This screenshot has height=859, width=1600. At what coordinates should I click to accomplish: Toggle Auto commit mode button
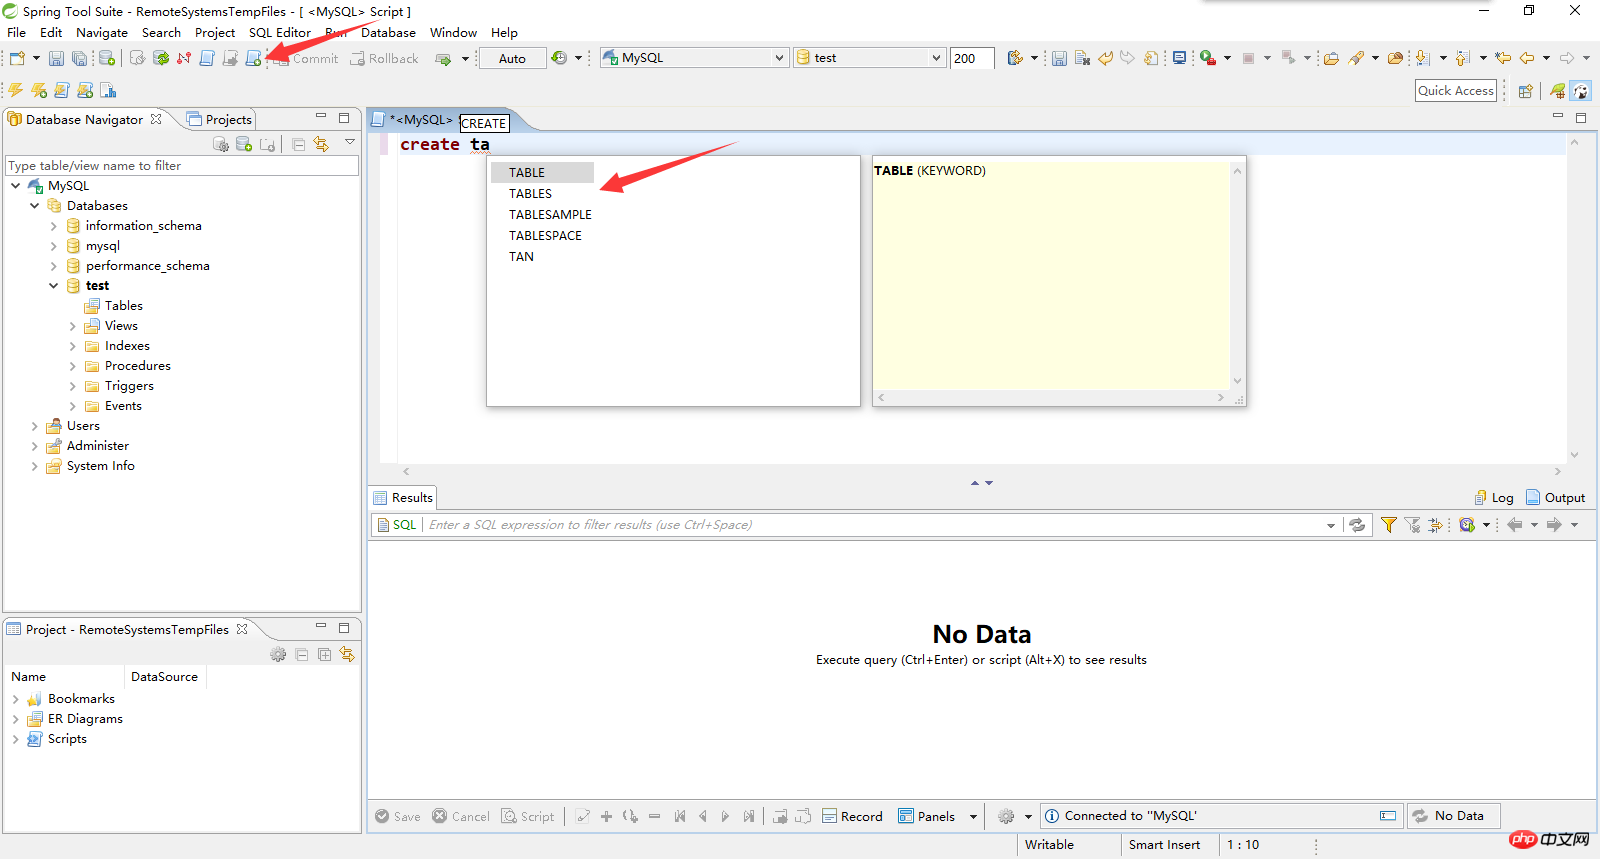click(x=512, y=58)
